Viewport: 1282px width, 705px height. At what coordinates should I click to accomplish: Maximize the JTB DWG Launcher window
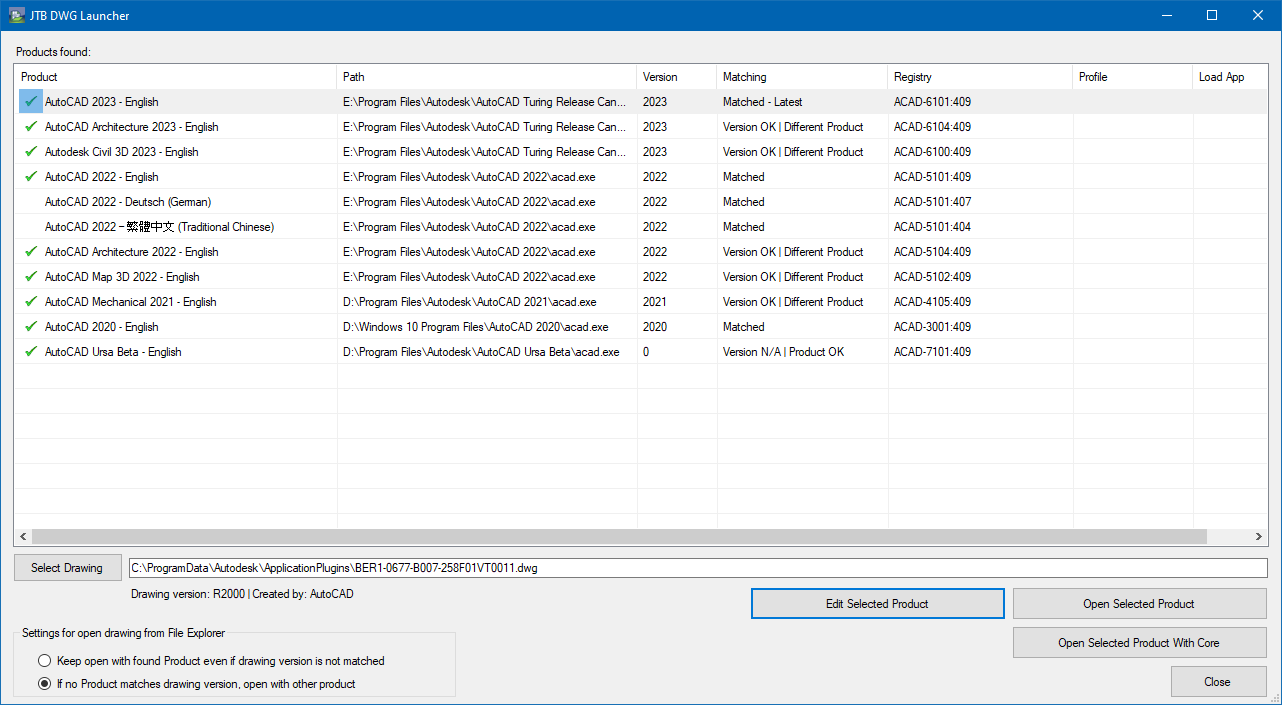tap(1212, 15)
